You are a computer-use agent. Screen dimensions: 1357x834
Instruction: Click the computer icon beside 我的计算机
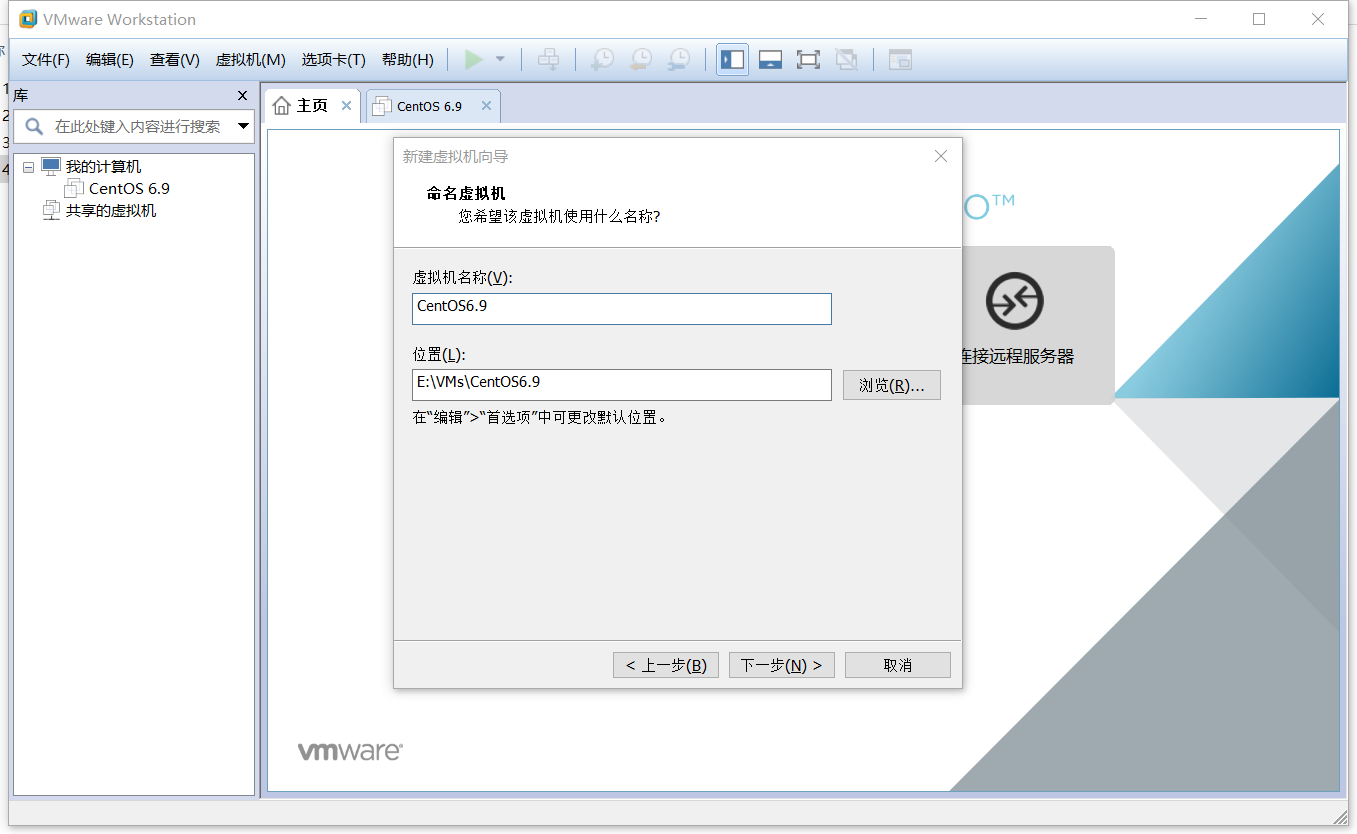[x=51, y=166]
